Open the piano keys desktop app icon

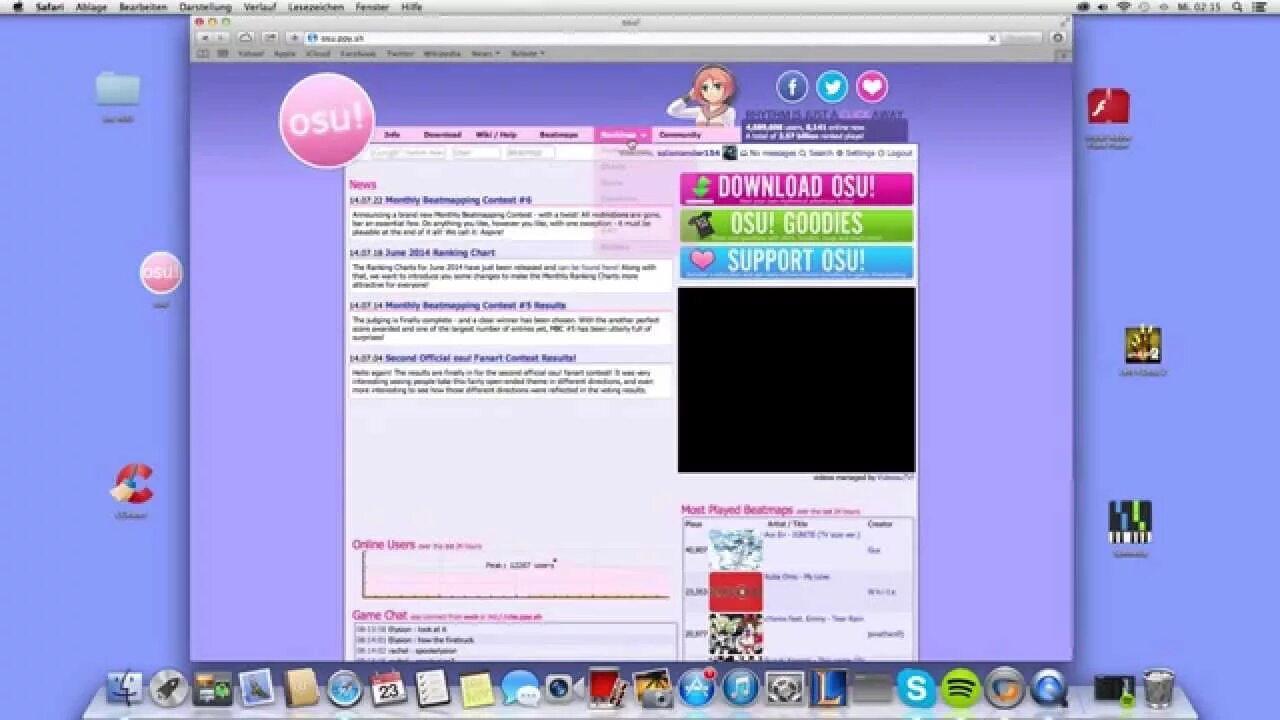(x=1130, y=522)
